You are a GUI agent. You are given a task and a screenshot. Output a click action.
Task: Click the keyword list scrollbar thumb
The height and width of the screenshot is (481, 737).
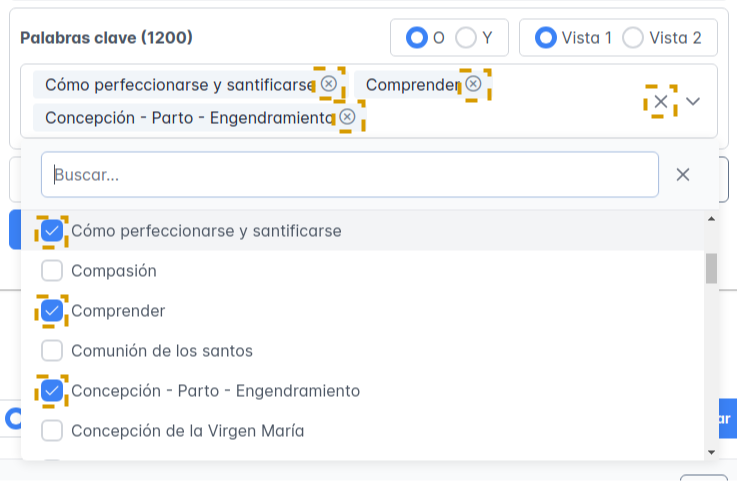[711, 268]
